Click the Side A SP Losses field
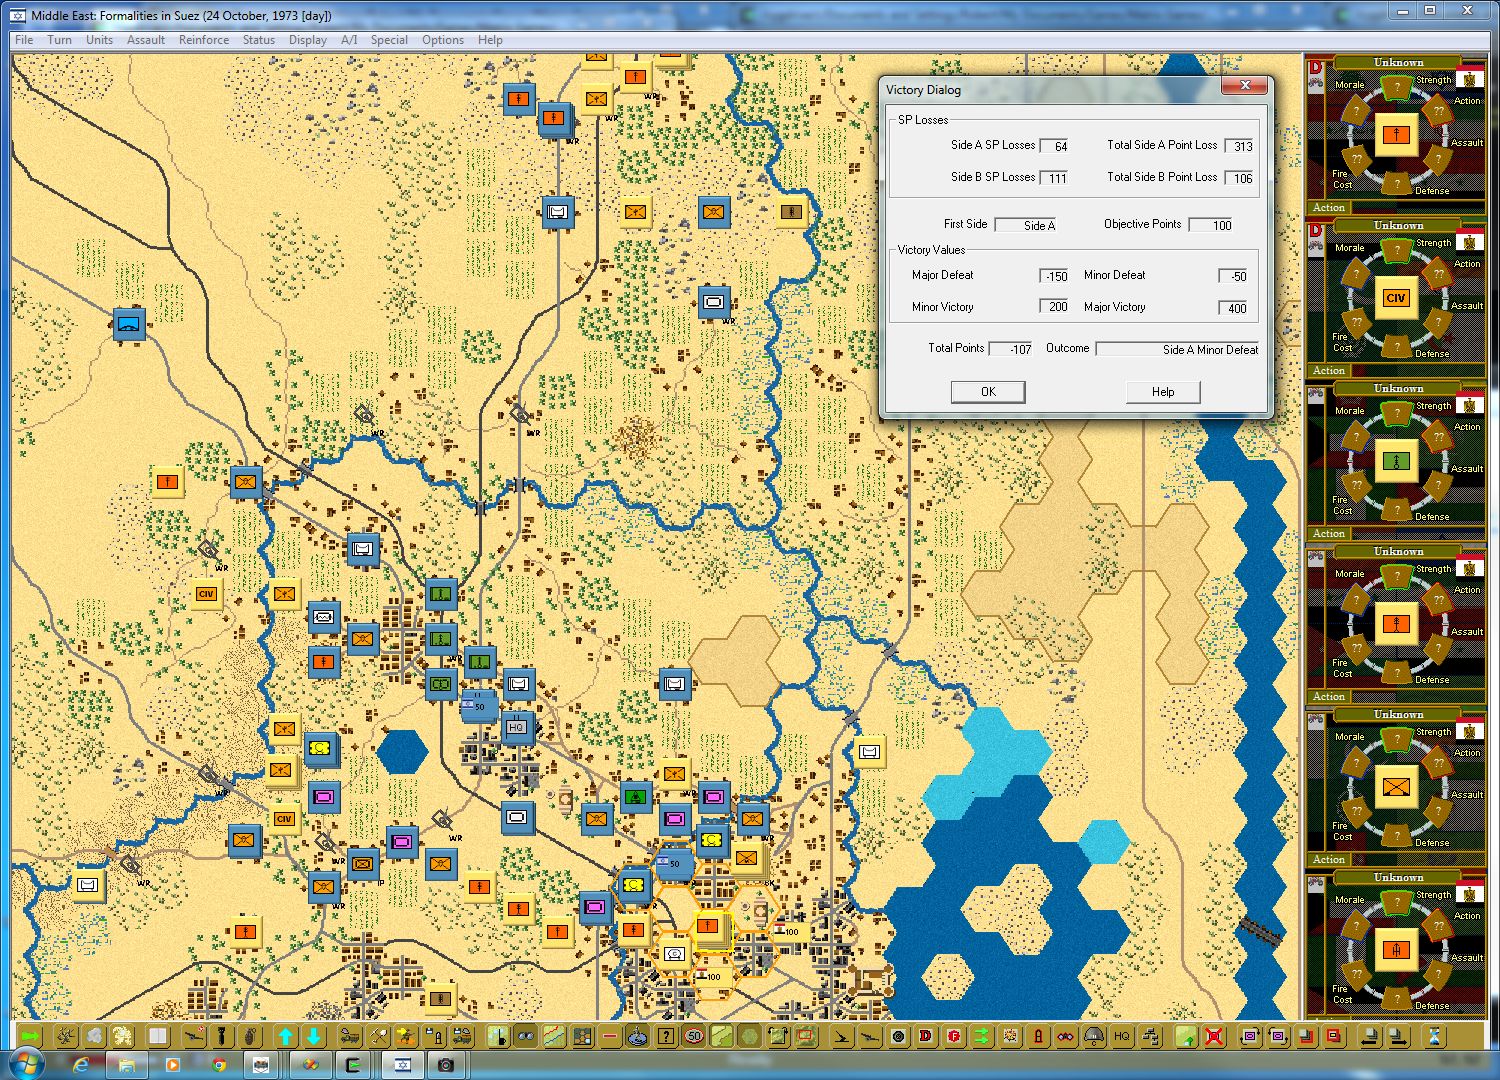Viewport: 1500px width, 1080px height. tap(1054, 146)
